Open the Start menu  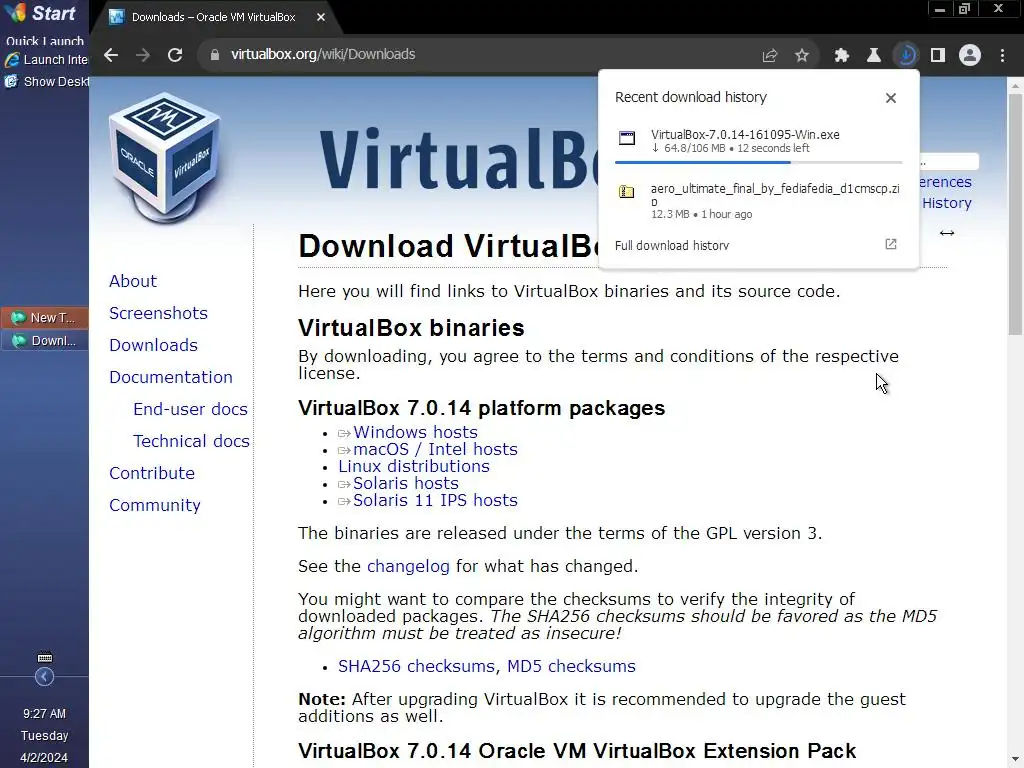pyautogui.click(x=43, y=13)
